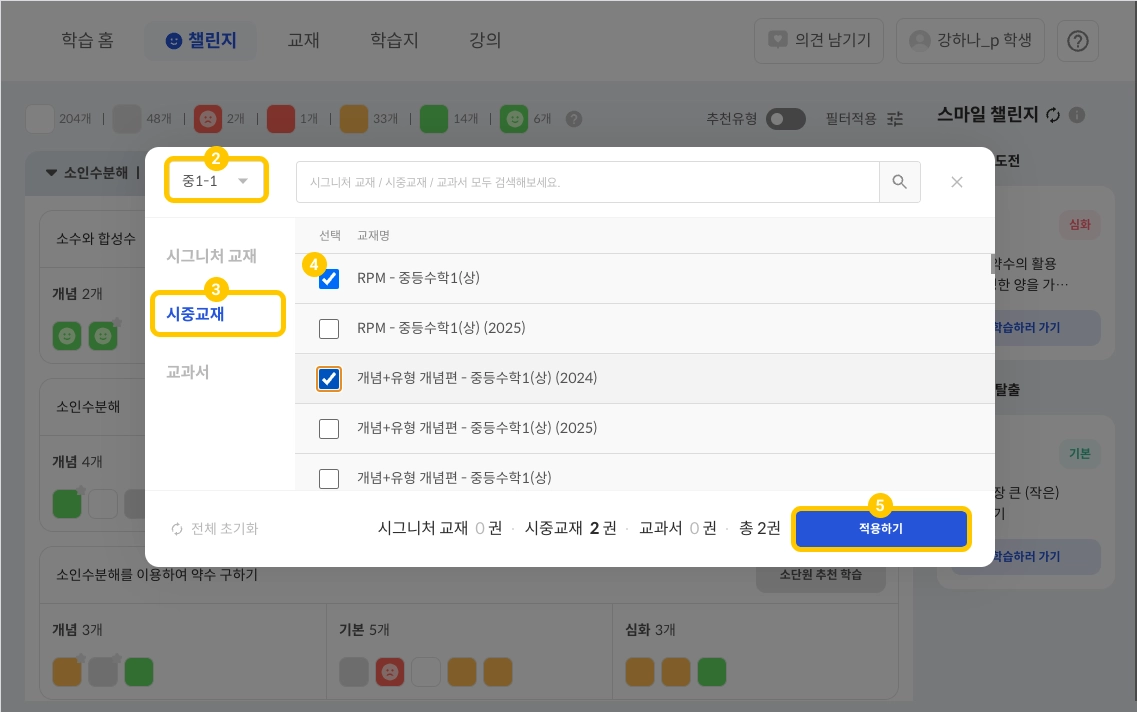Toggle the 추천유형 switch
The image size is (1137, 712).
coord(785,119)
